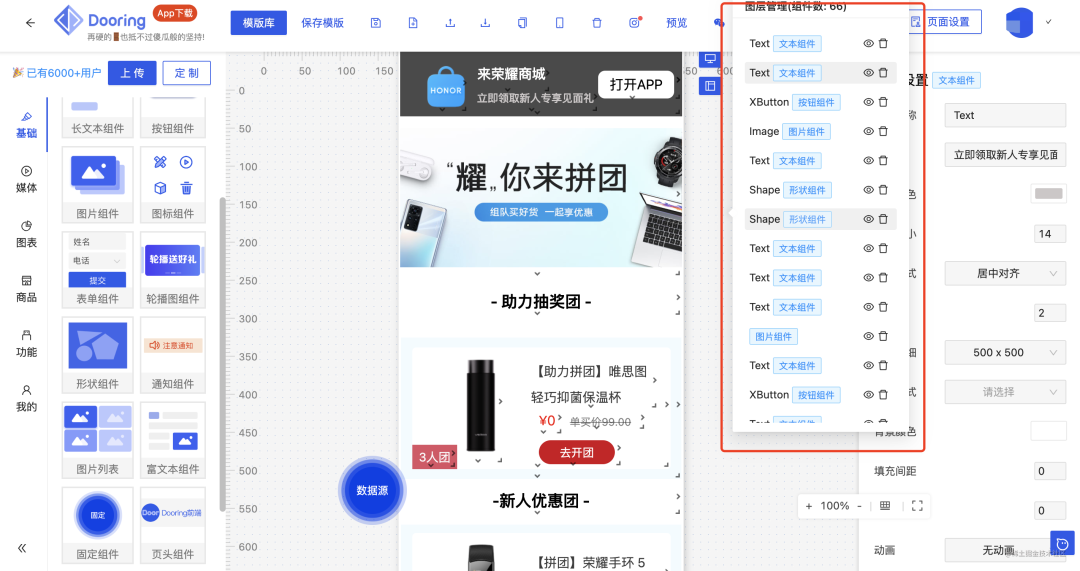Click the copy pages toolbar icon

523,23
